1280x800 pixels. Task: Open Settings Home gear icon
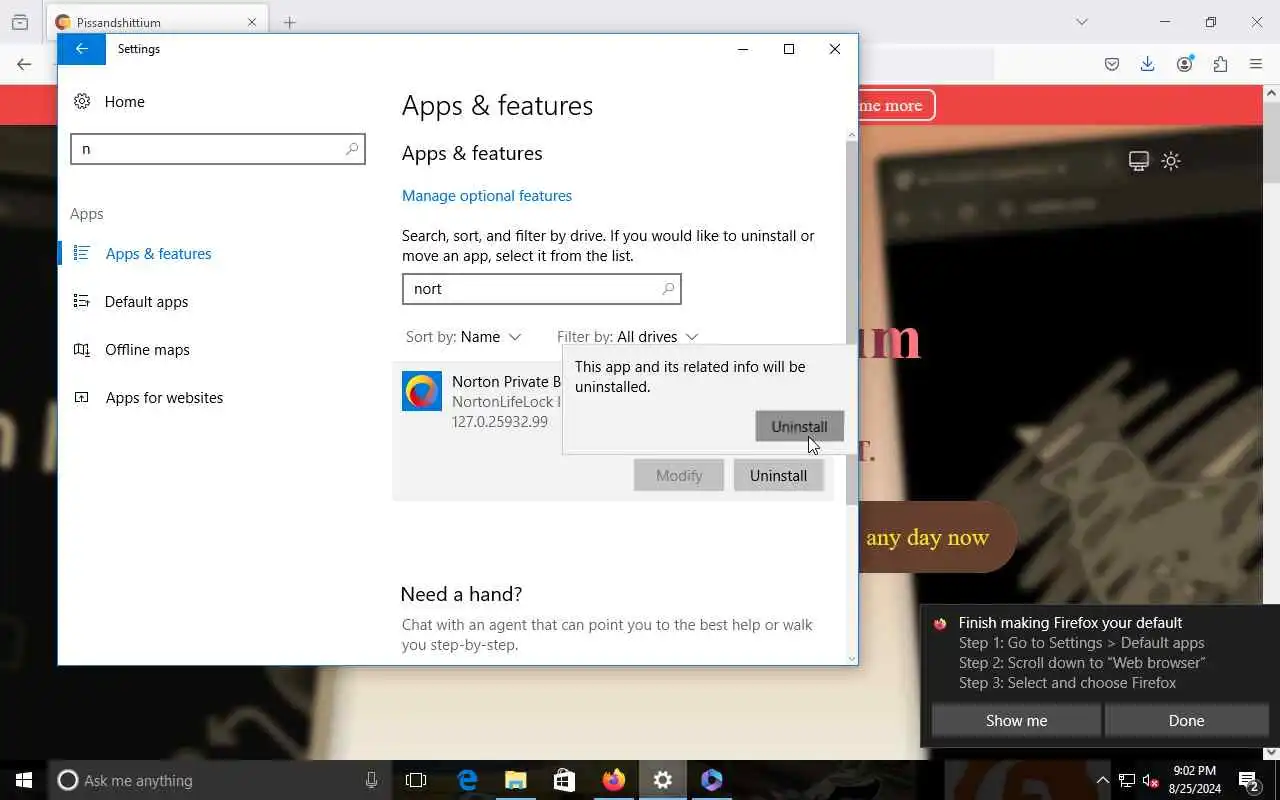pos(82,101)
